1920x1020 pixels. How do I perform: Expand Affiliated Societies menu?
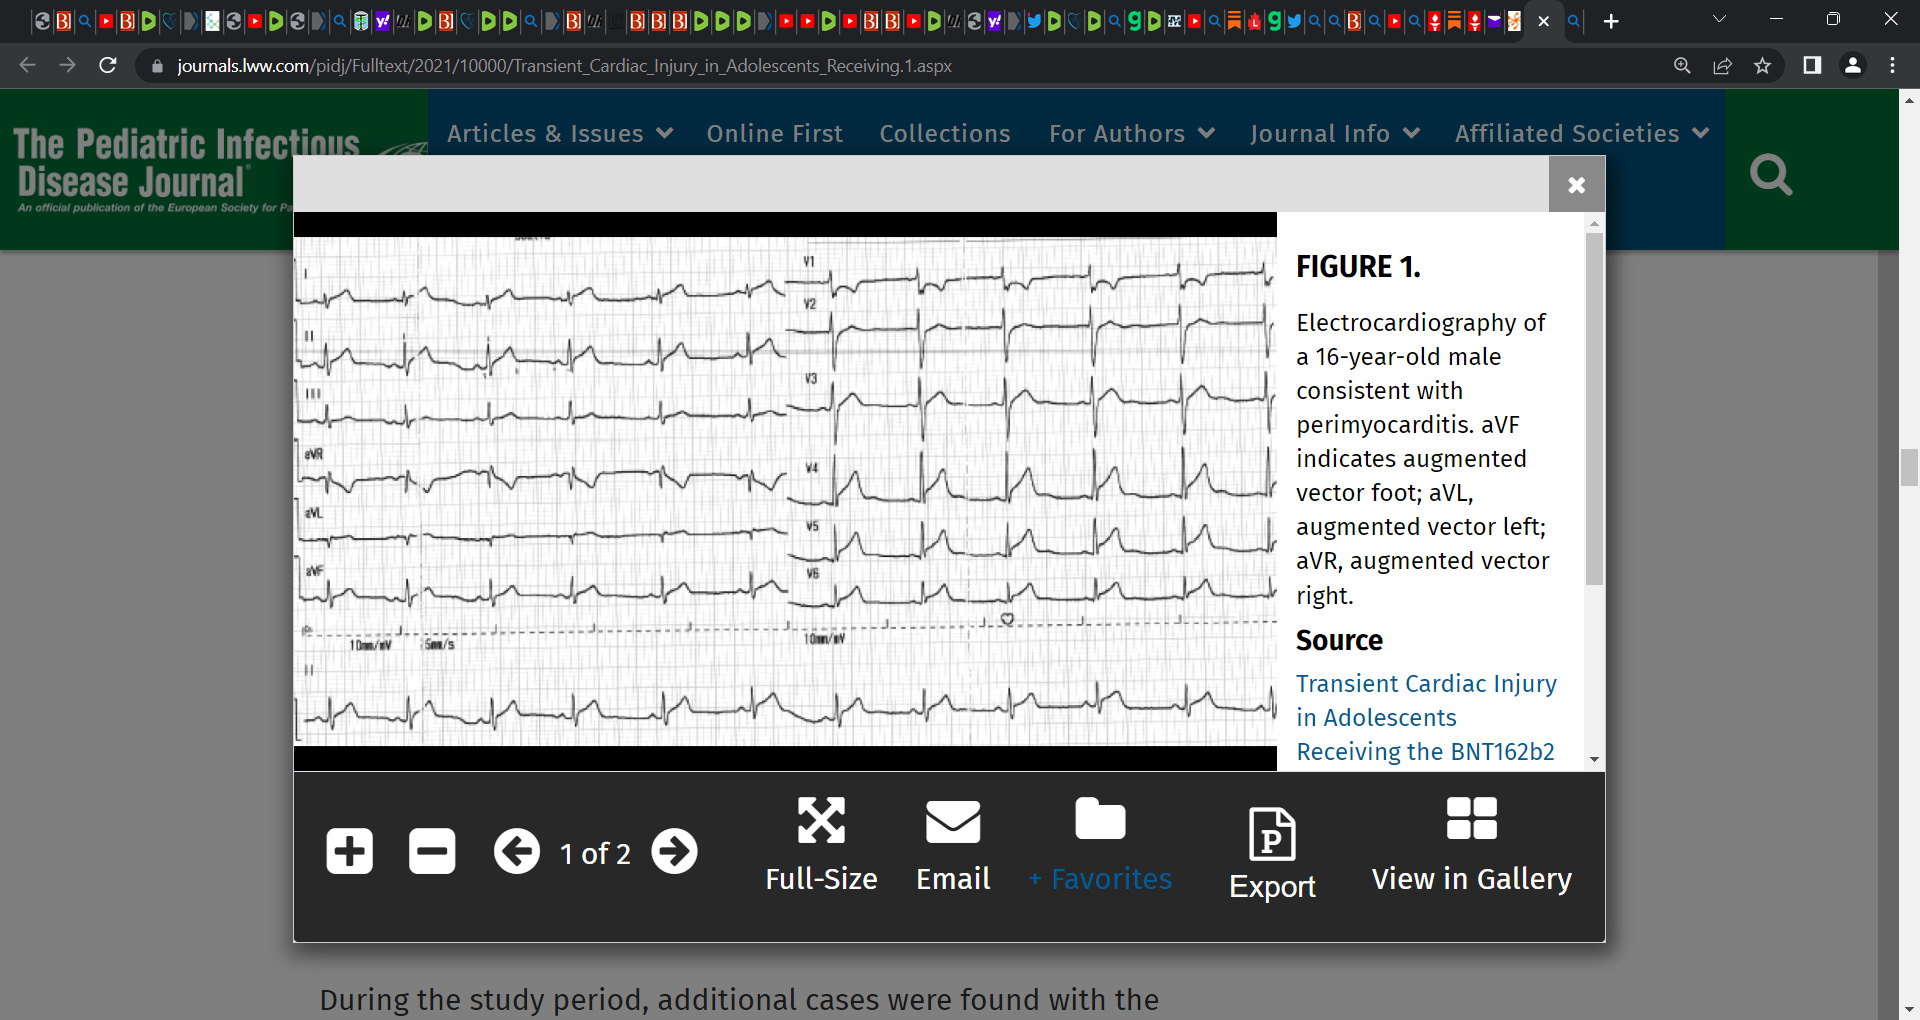click(1582, 133)
